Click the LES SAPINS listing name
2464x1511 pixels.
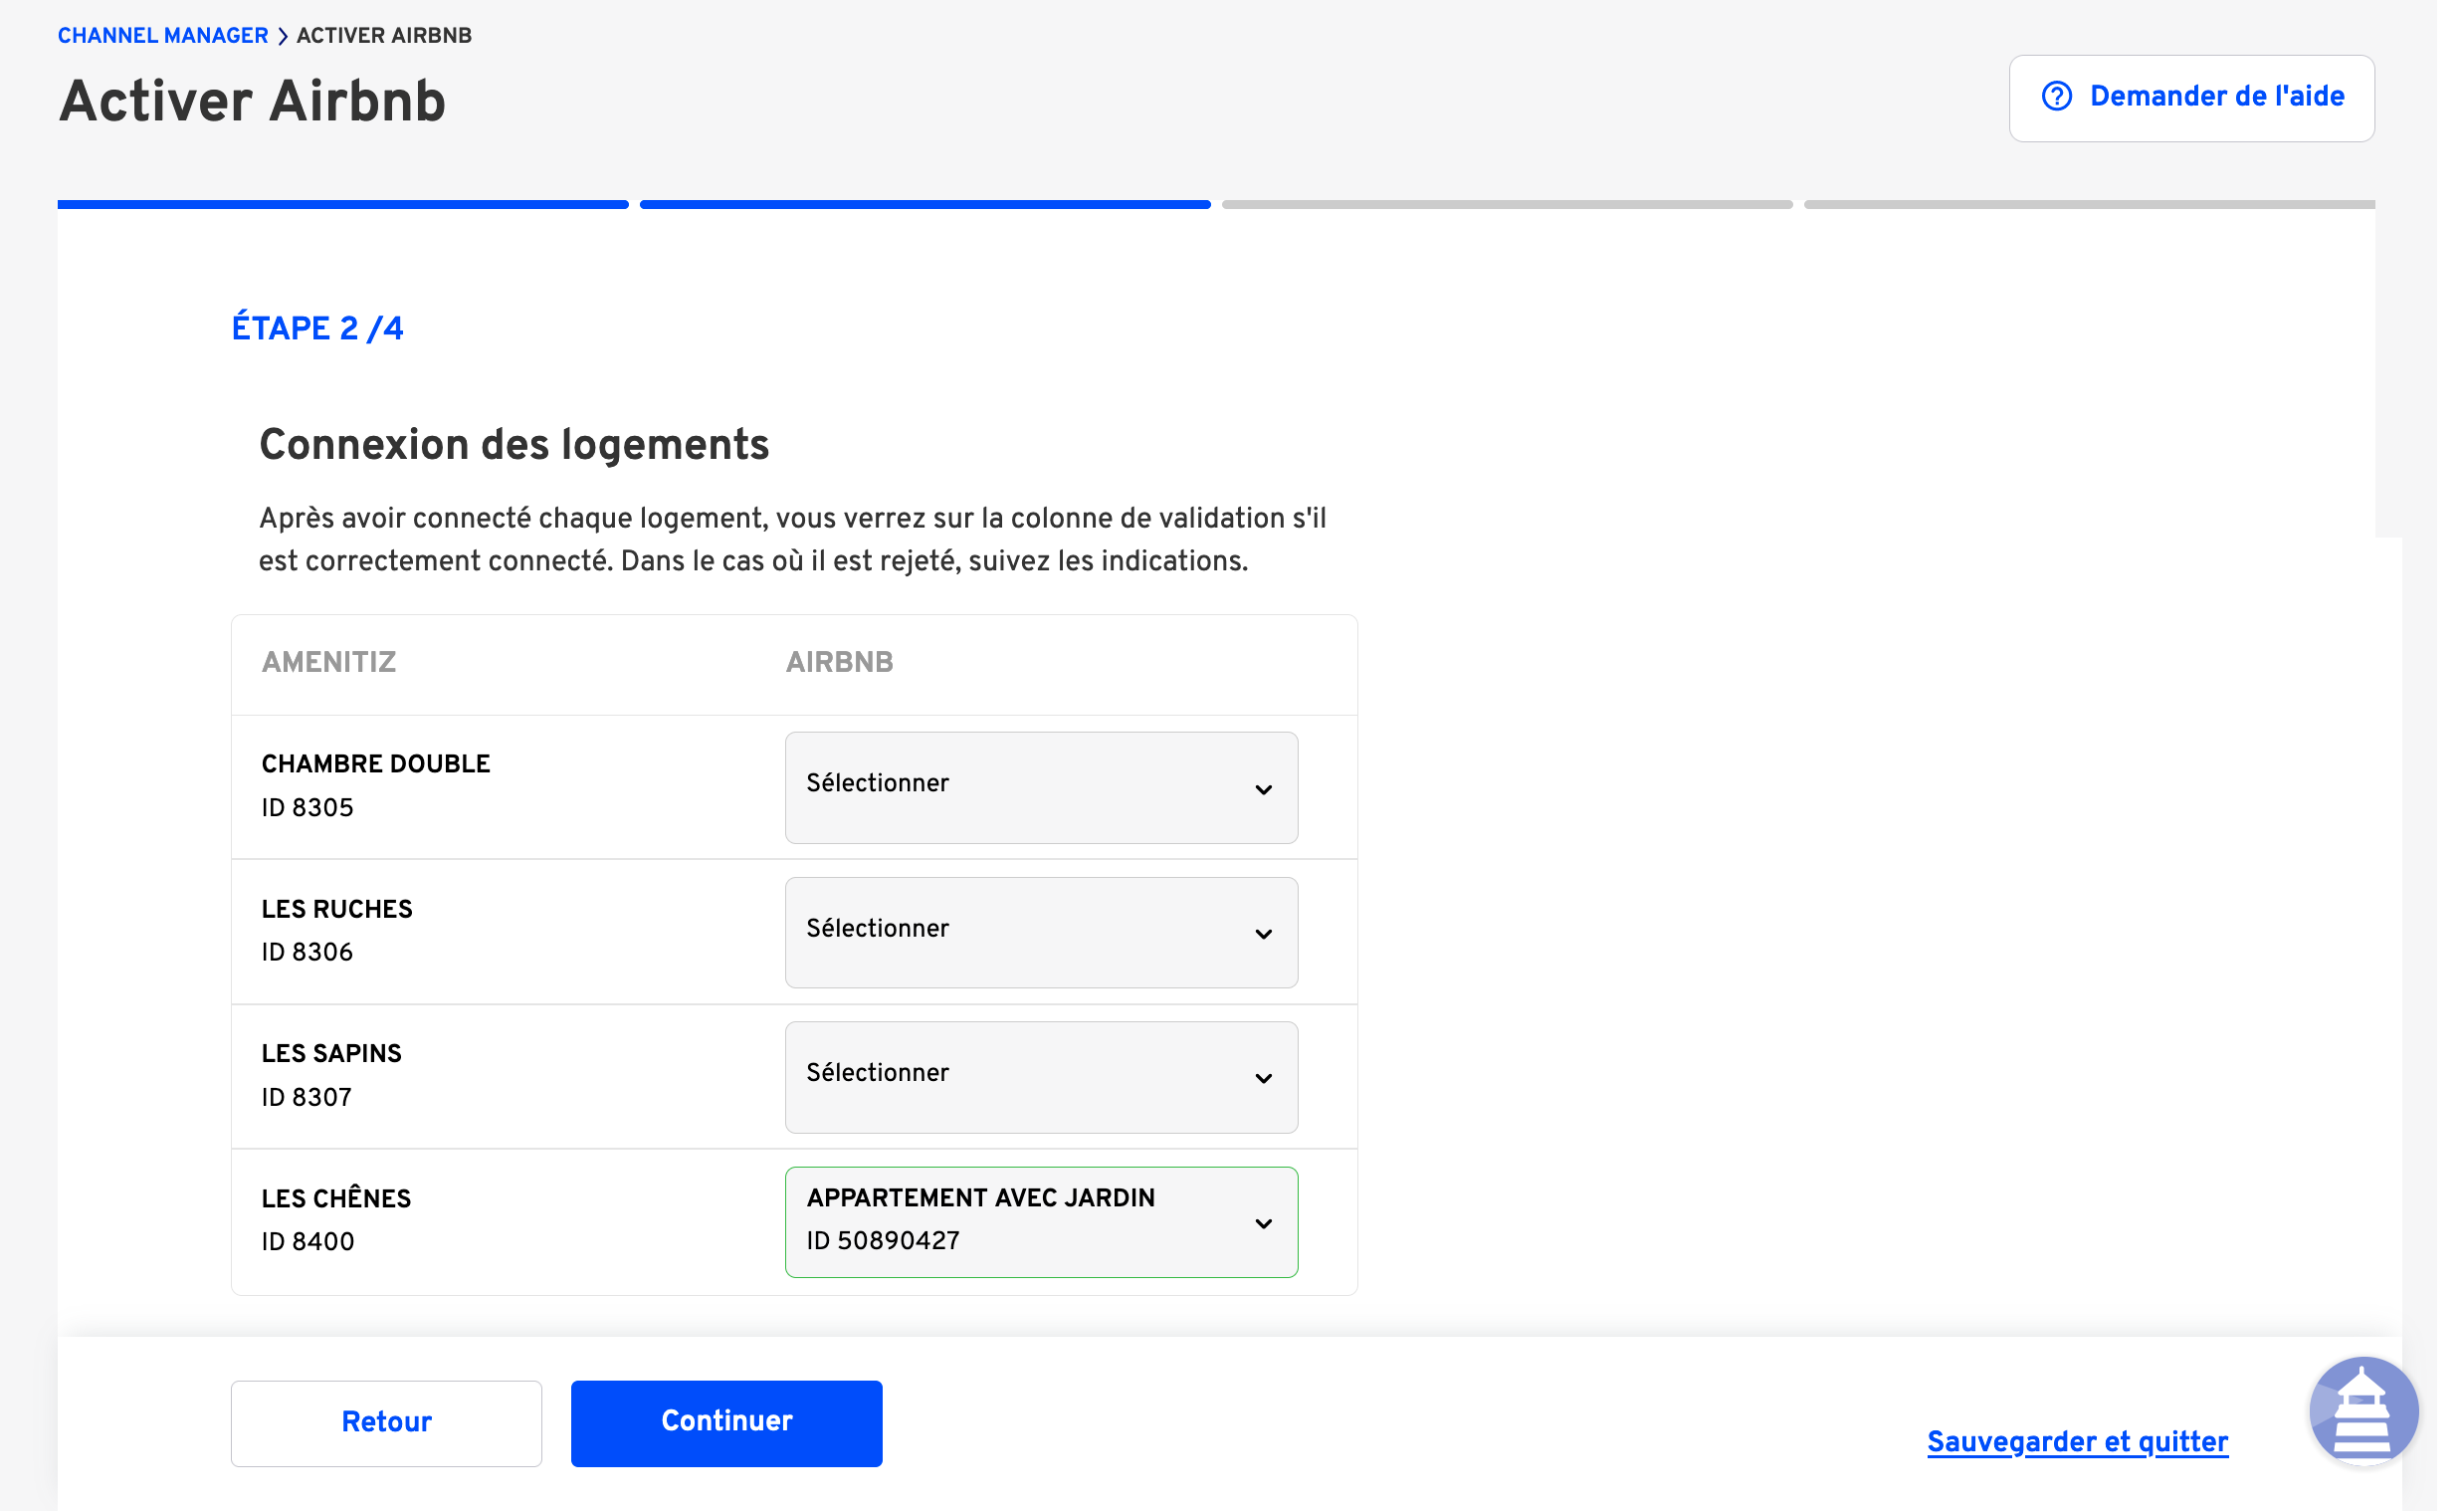pos(332,1053)
